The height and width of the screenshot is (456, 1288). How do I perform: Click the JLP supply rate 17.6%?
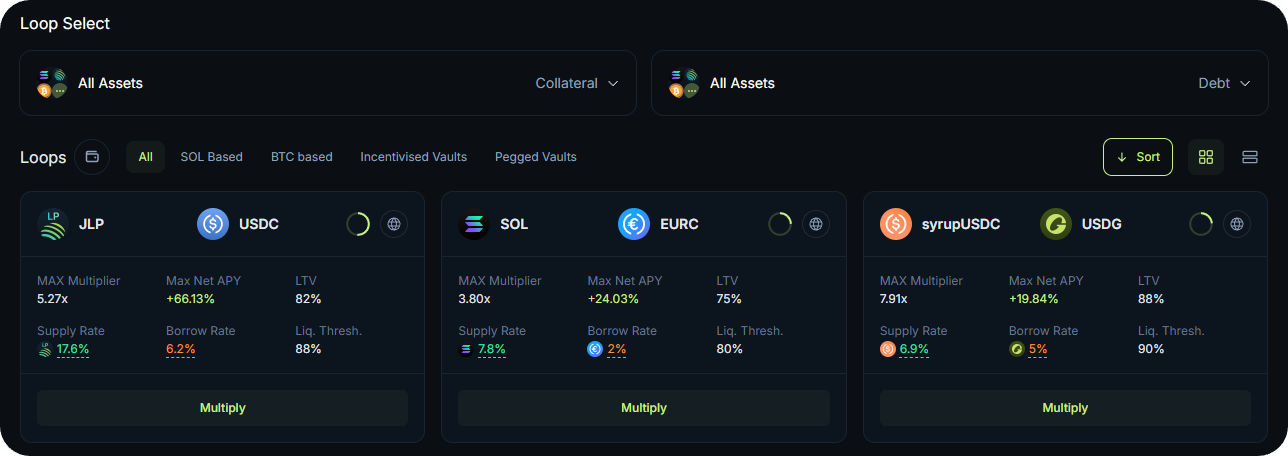tap(73, 349)
